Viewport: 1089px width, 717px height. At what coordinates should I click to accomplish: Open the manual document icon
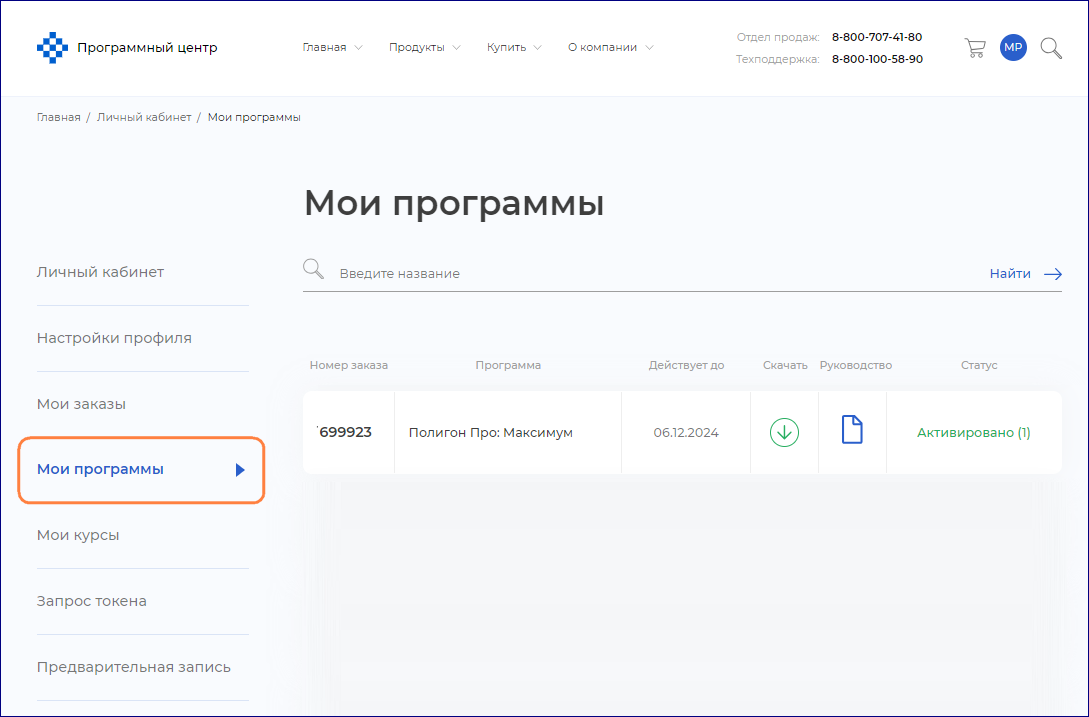852,431
